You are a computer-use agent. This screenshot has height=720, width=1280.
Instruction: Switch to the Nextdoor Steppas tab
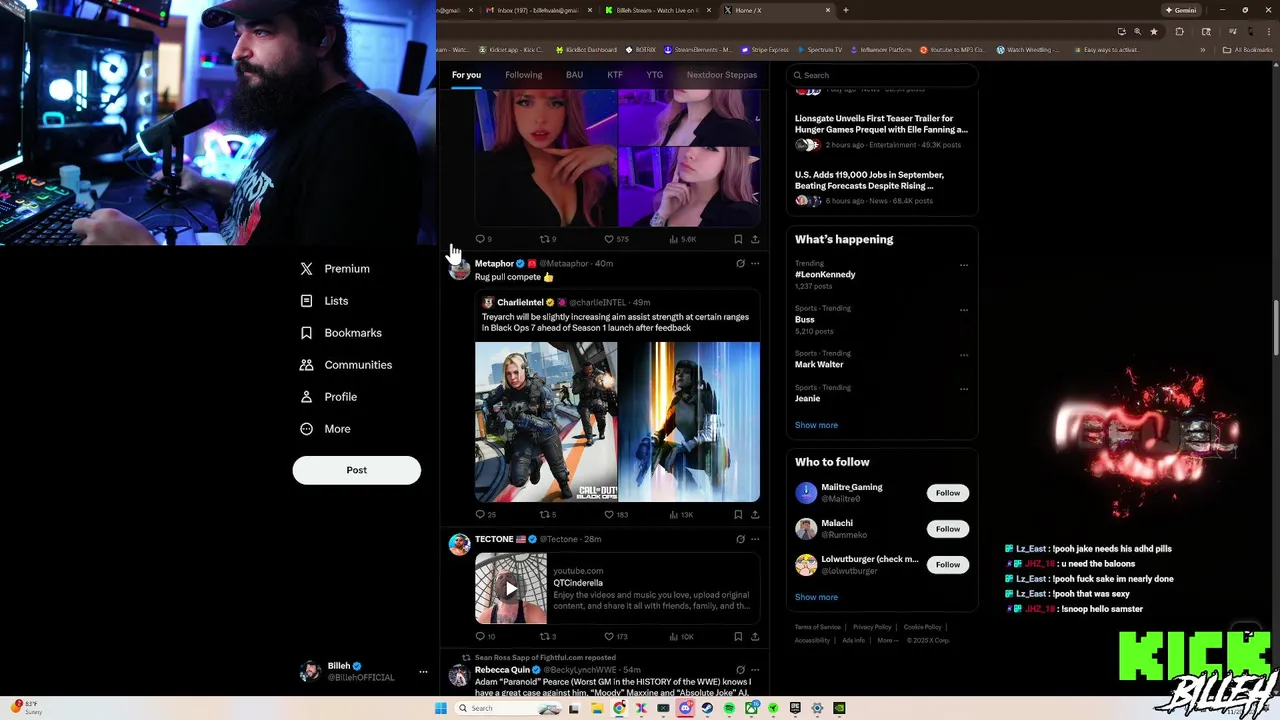(721, 75)
